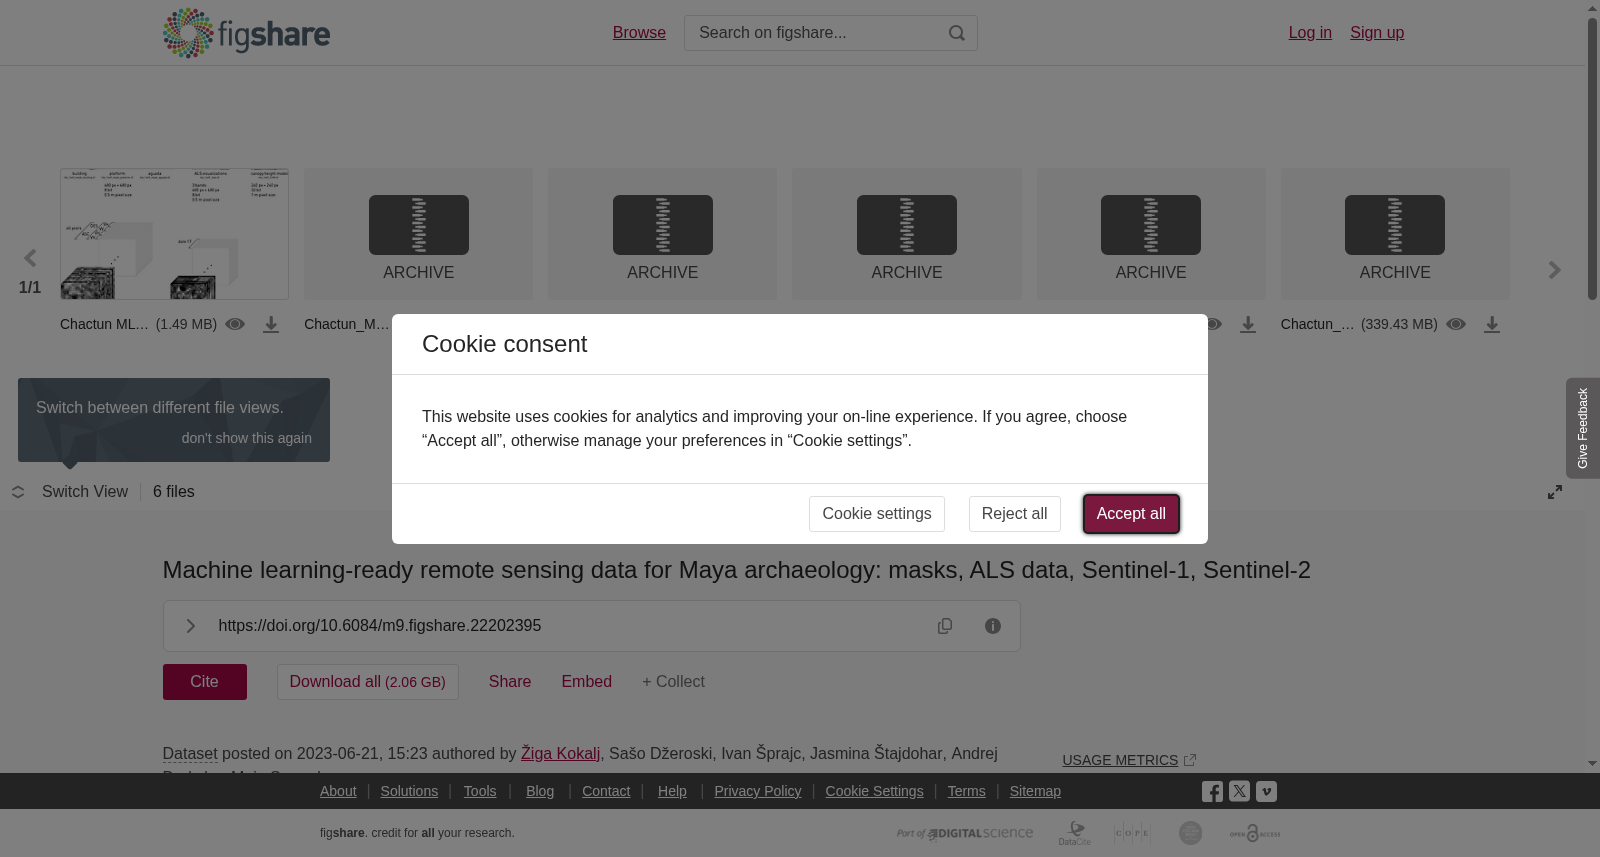Preview the Chactun ML 1.49 MB file
This screenshot has width=1600, height=857.
[x=235, y=324]
